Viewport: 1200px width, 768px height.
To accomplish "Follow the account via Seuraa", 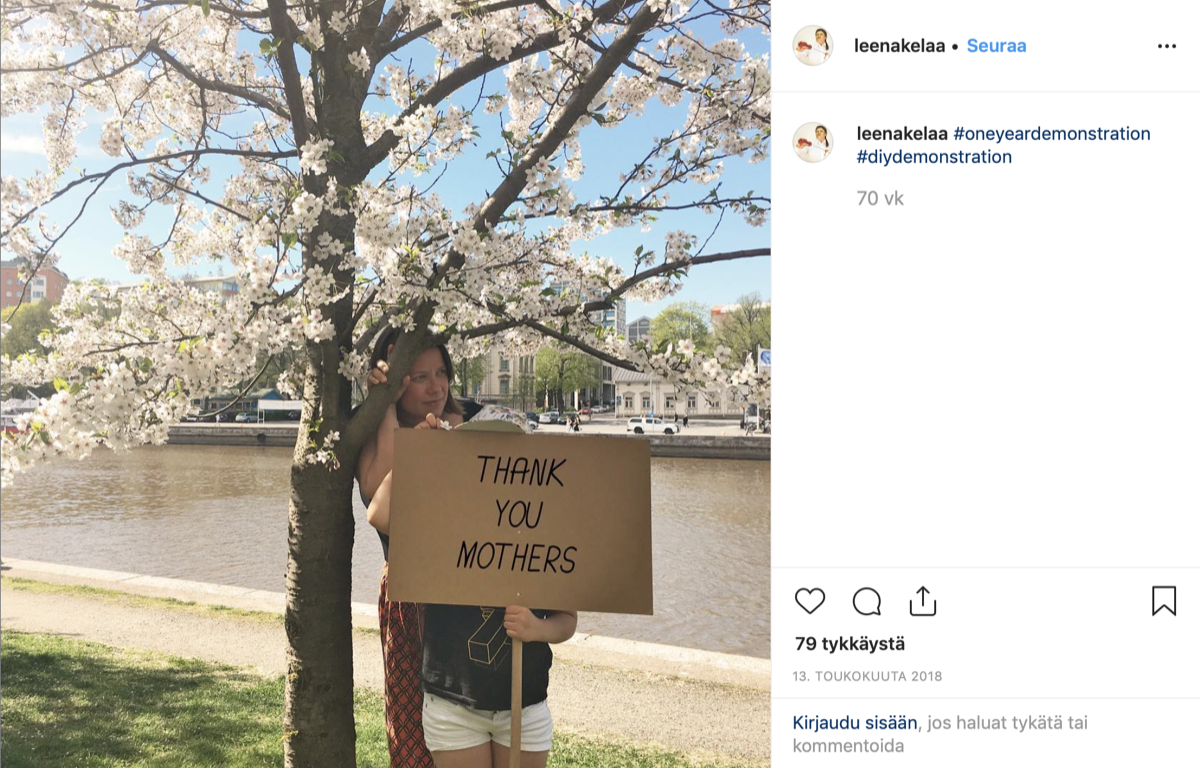I will click(x=996, y=46).
